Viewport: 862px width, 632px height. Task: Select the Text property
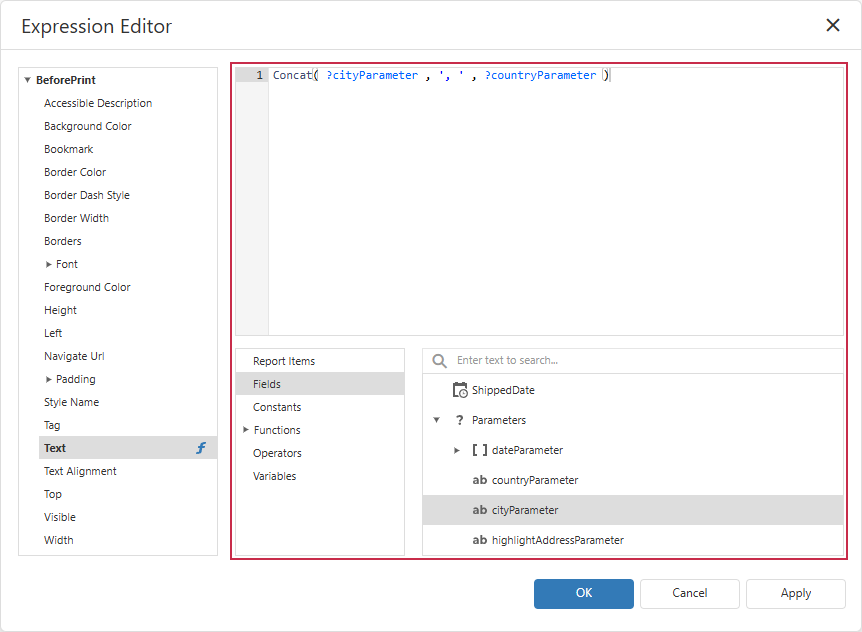pos(128,448)
